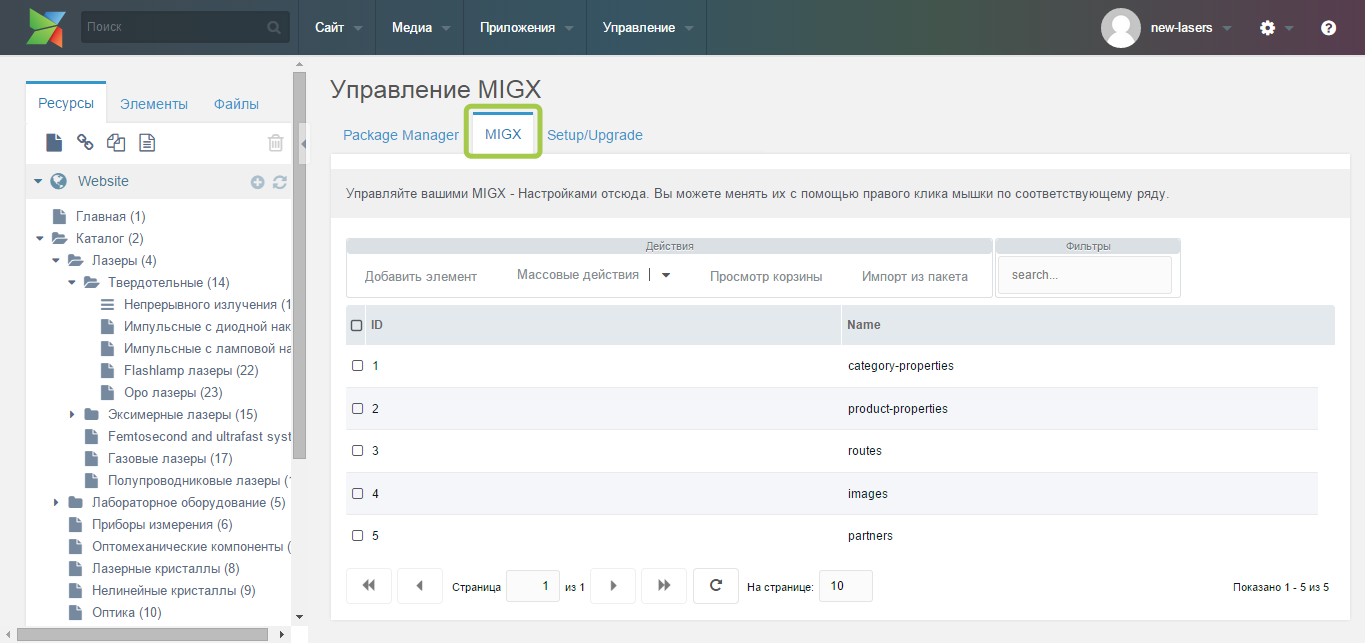Select the Ресурсы tab
Viewport: 1365px width, 643px height.
pyautogui.click(x=66, y=103)
